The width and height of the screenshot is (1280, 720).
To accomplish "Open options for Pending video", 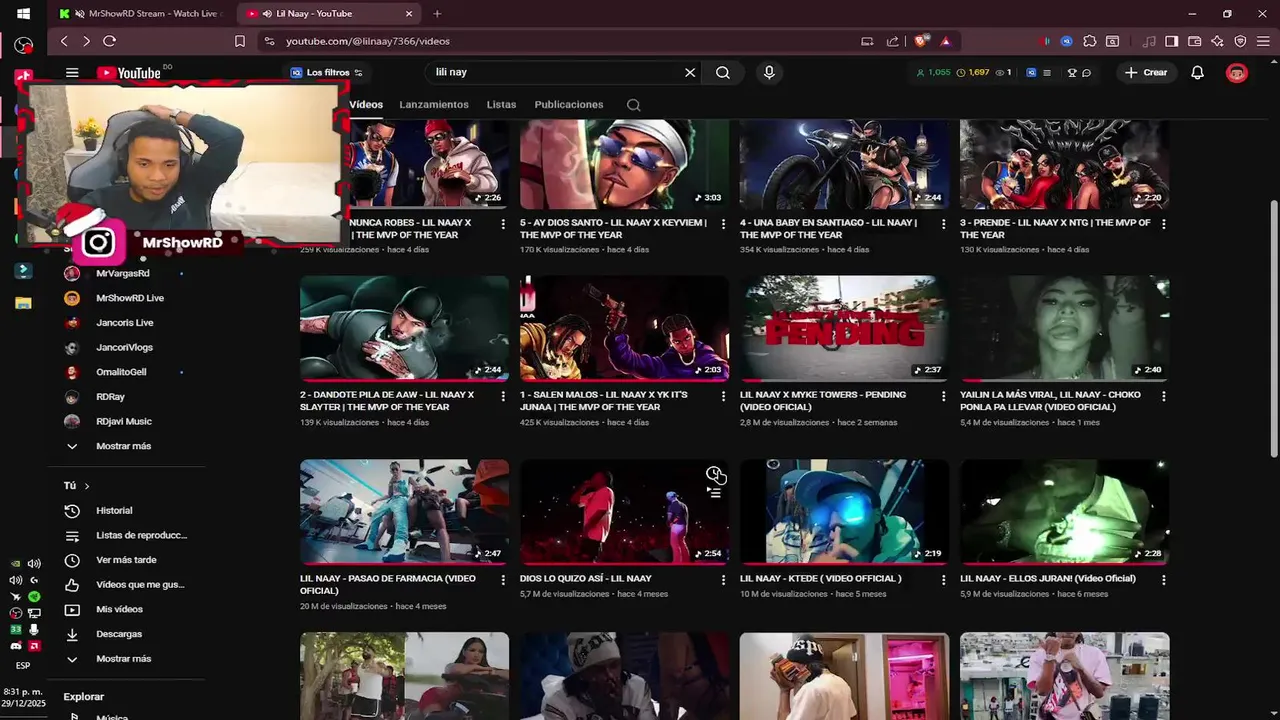I will point(943,396).
